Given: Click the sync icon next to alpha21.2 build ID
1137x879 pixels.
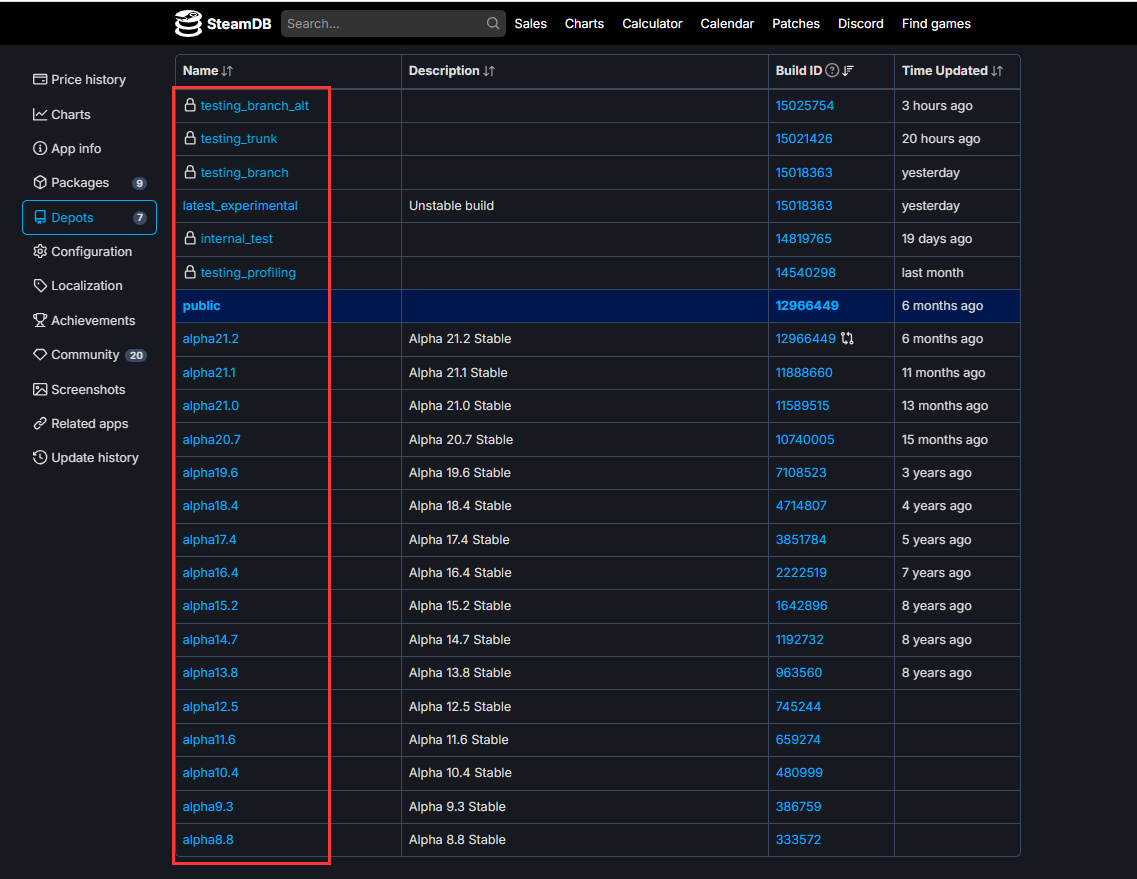Looking at the screenshot, I should click(x=847, y=339).
